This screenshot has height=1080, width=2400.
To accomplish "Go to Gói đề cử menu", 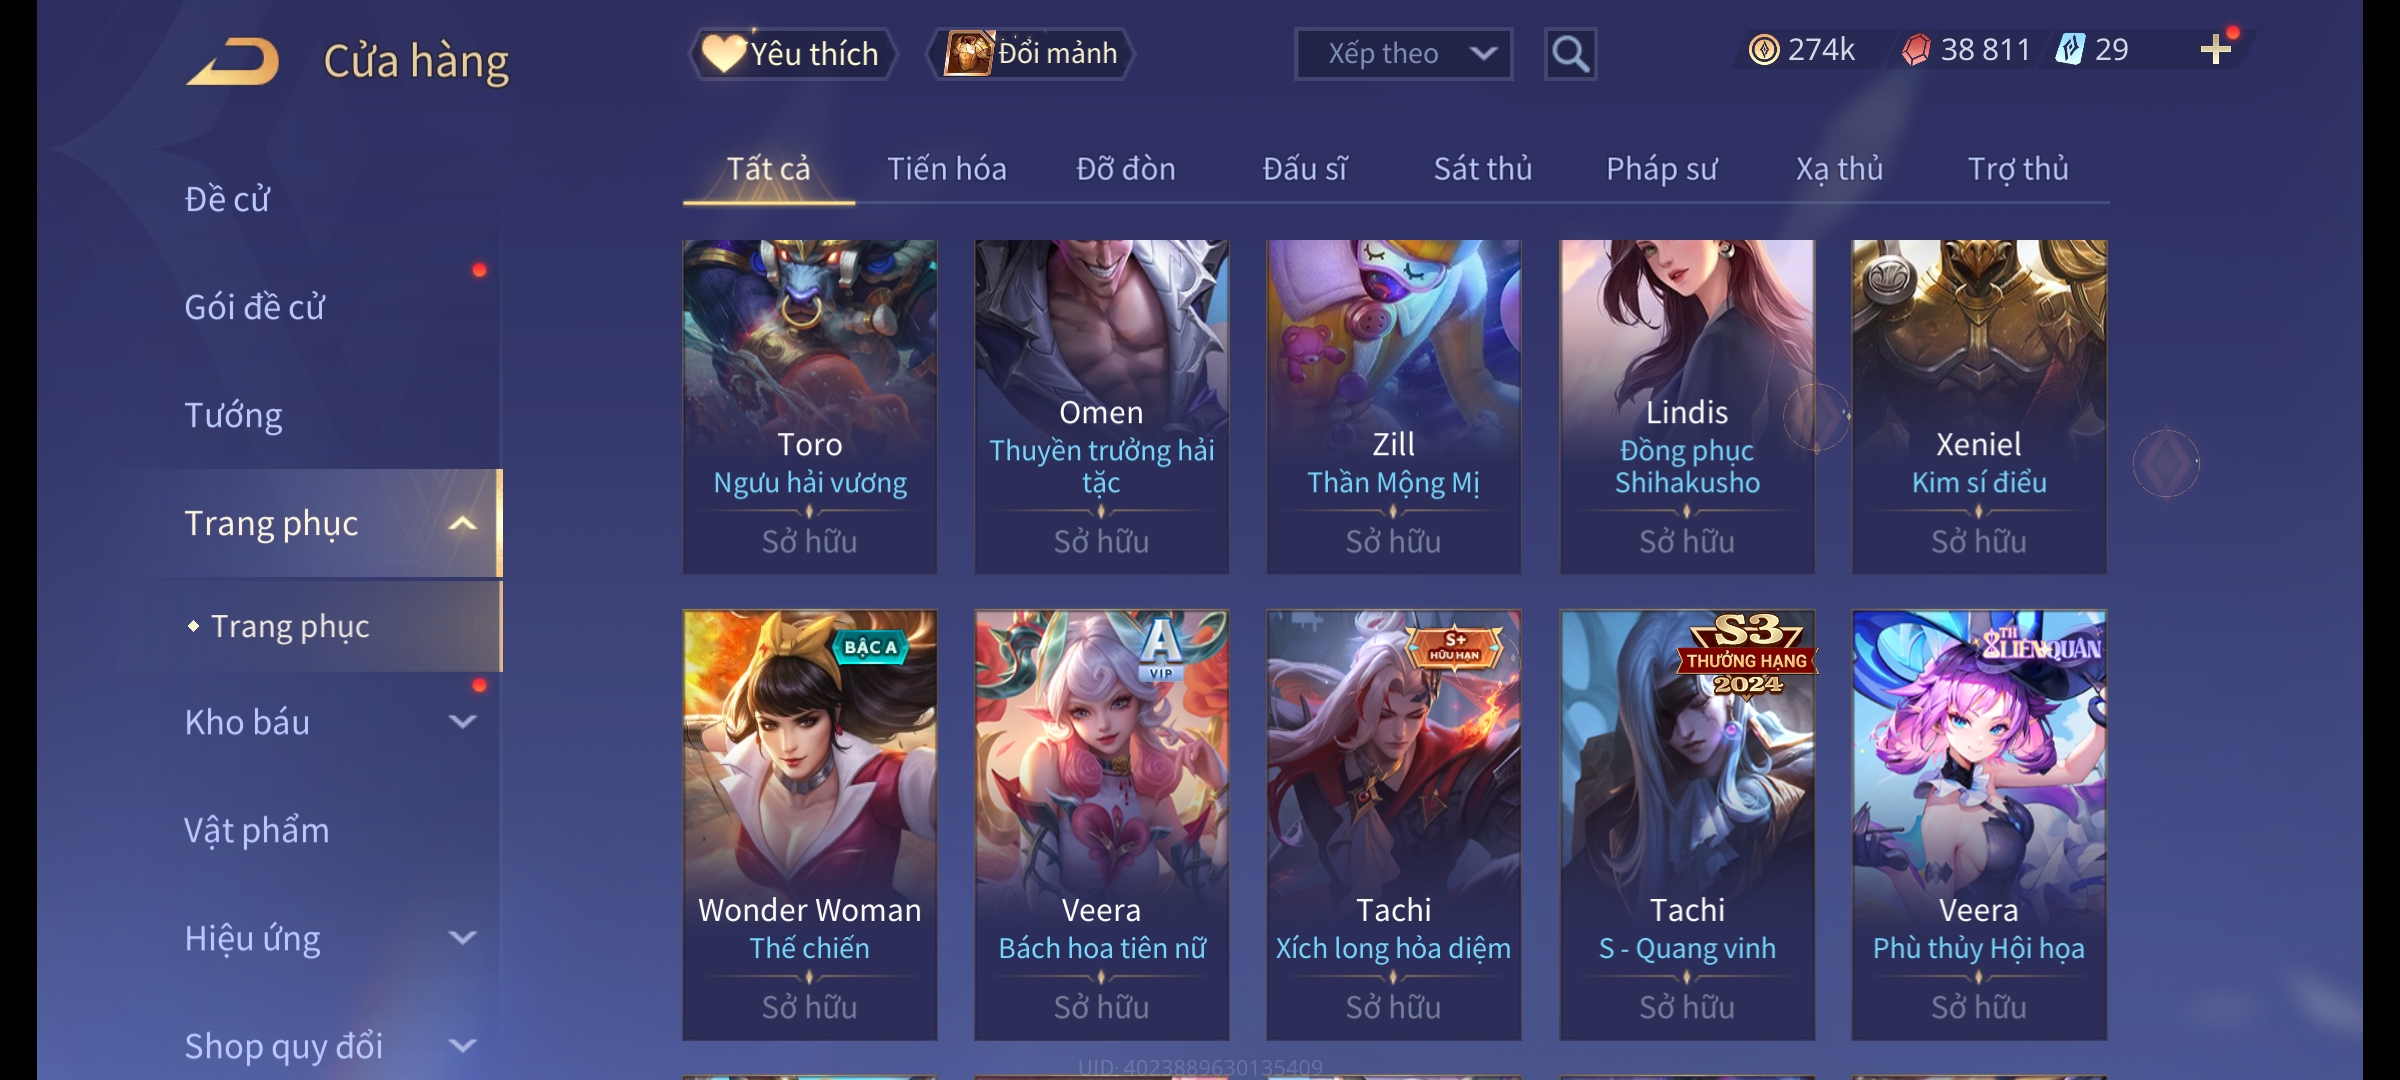I will coord(255,307).
